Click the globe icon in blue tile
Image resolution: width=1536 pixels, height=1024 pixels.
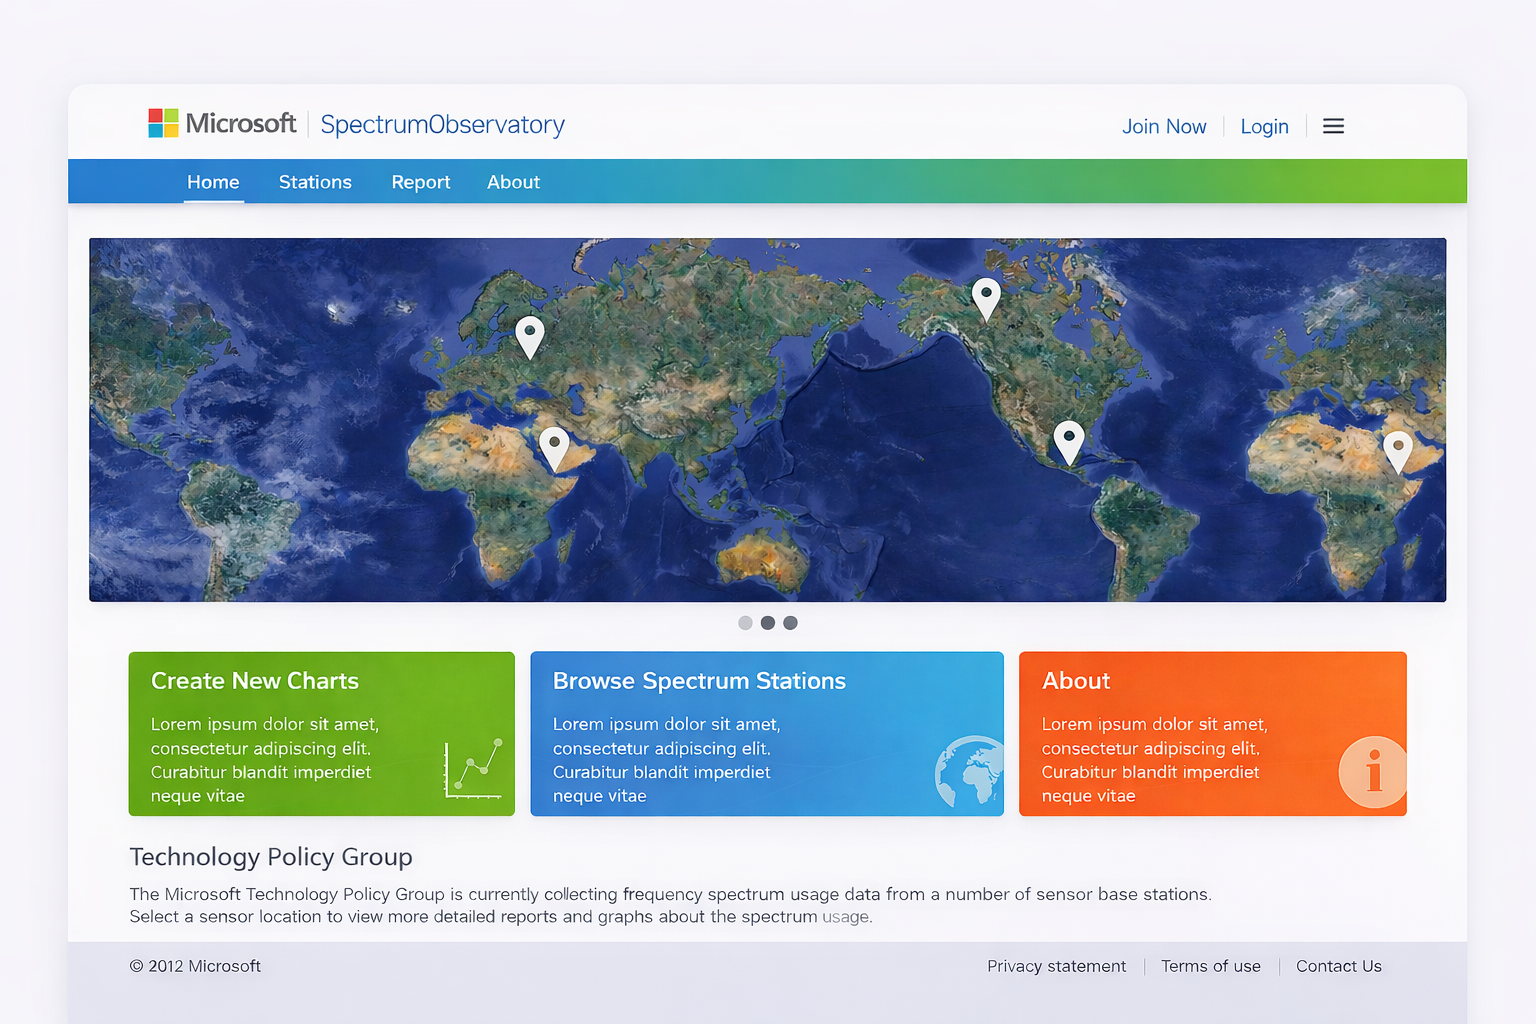969,772
